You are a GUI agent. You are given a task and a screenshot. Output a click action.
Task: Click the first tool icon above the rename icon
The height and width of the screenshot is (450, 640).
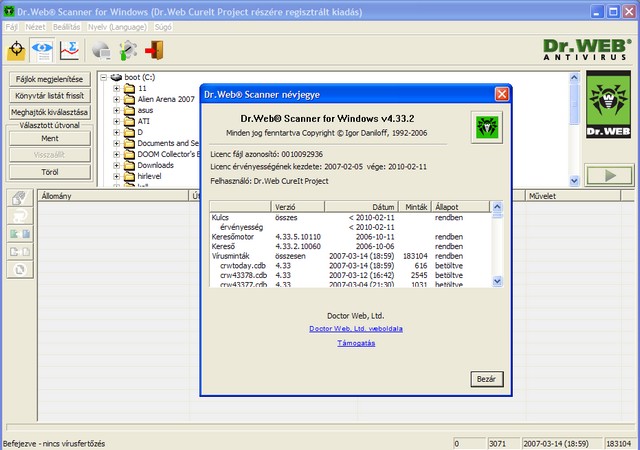20,198
